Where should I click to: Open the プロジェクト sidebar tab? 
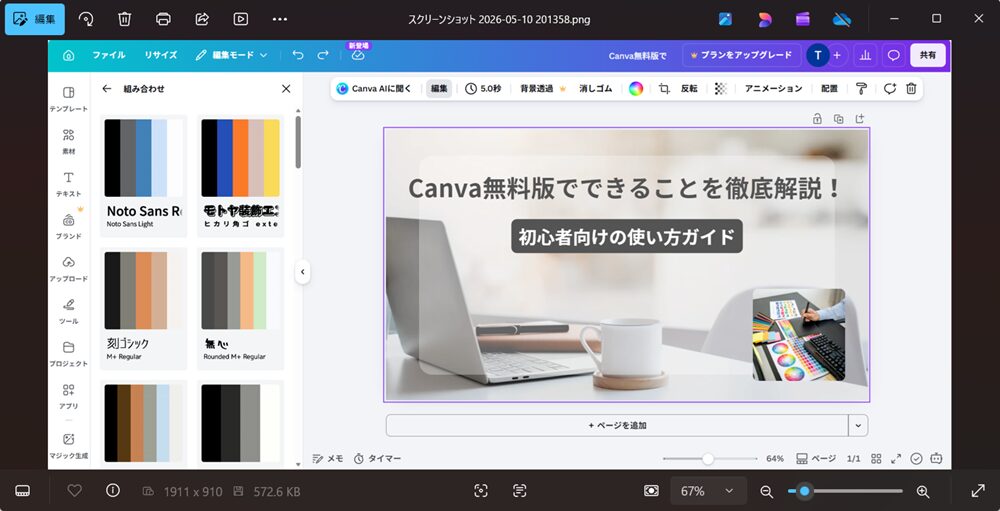point(68,354)
